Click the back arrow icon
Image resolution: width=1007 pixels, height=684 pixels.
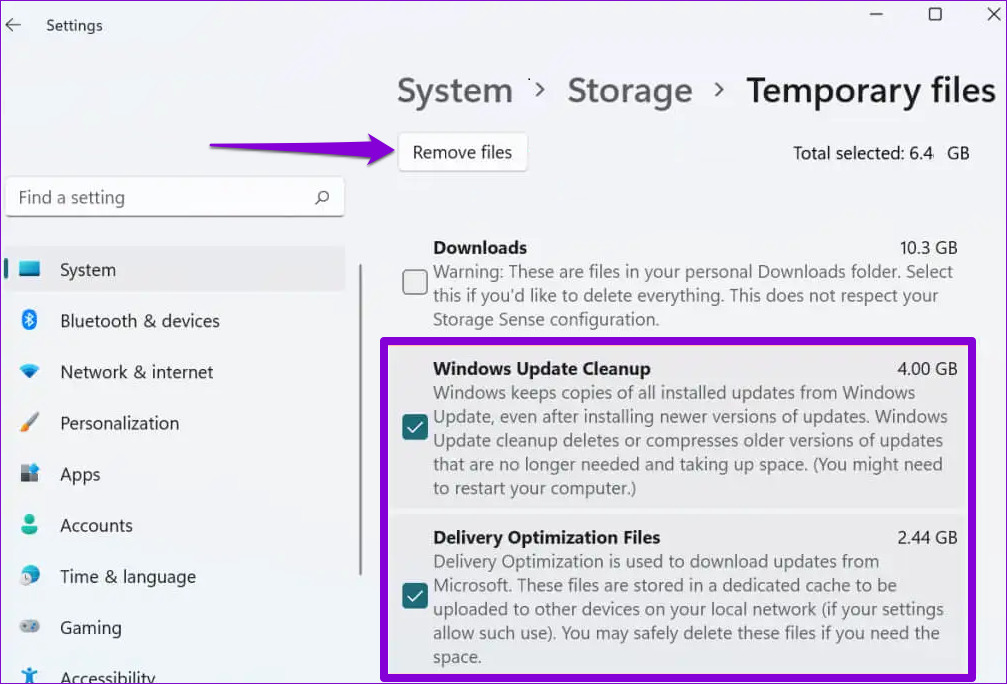(x=14, y=25)
